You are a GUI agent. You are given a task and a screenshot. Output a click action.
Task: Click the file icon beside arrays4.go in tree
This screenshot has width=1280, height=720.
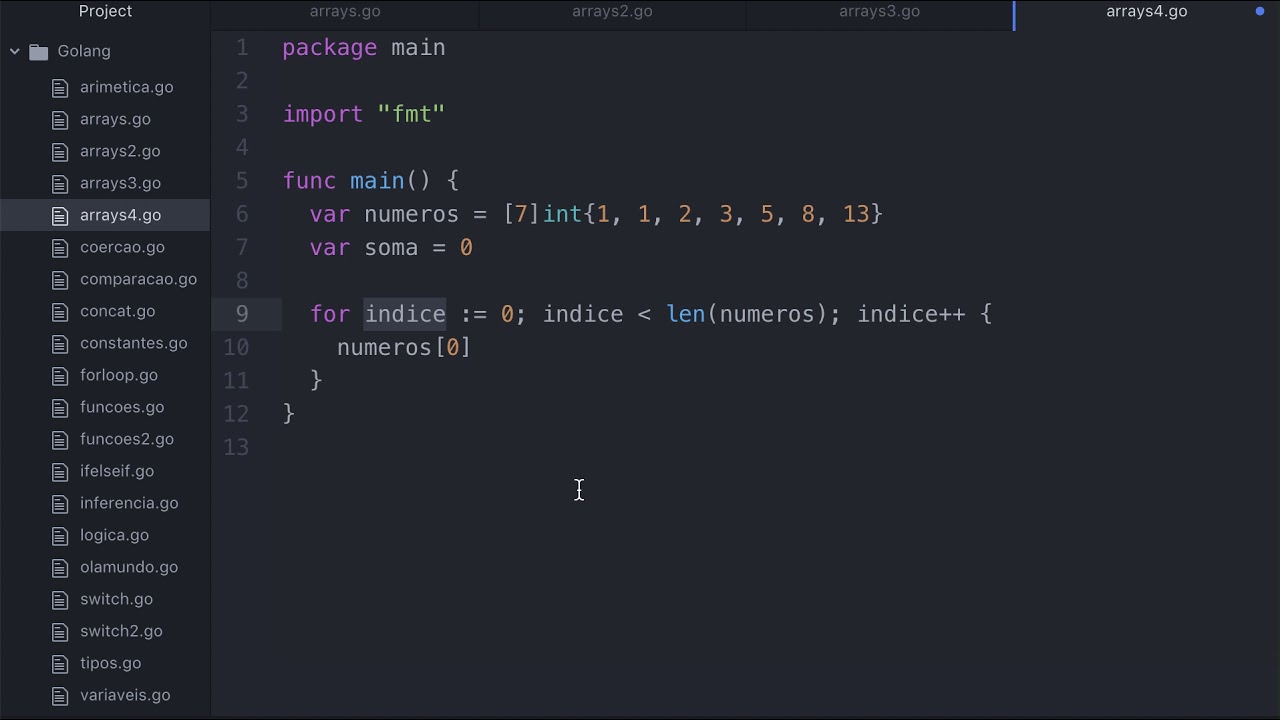click(60, 215)
